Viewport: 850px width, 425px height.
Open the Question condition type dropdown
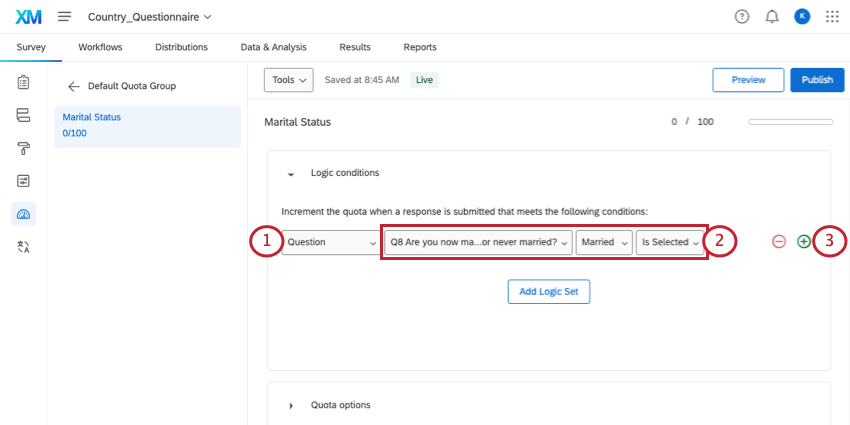328,242
